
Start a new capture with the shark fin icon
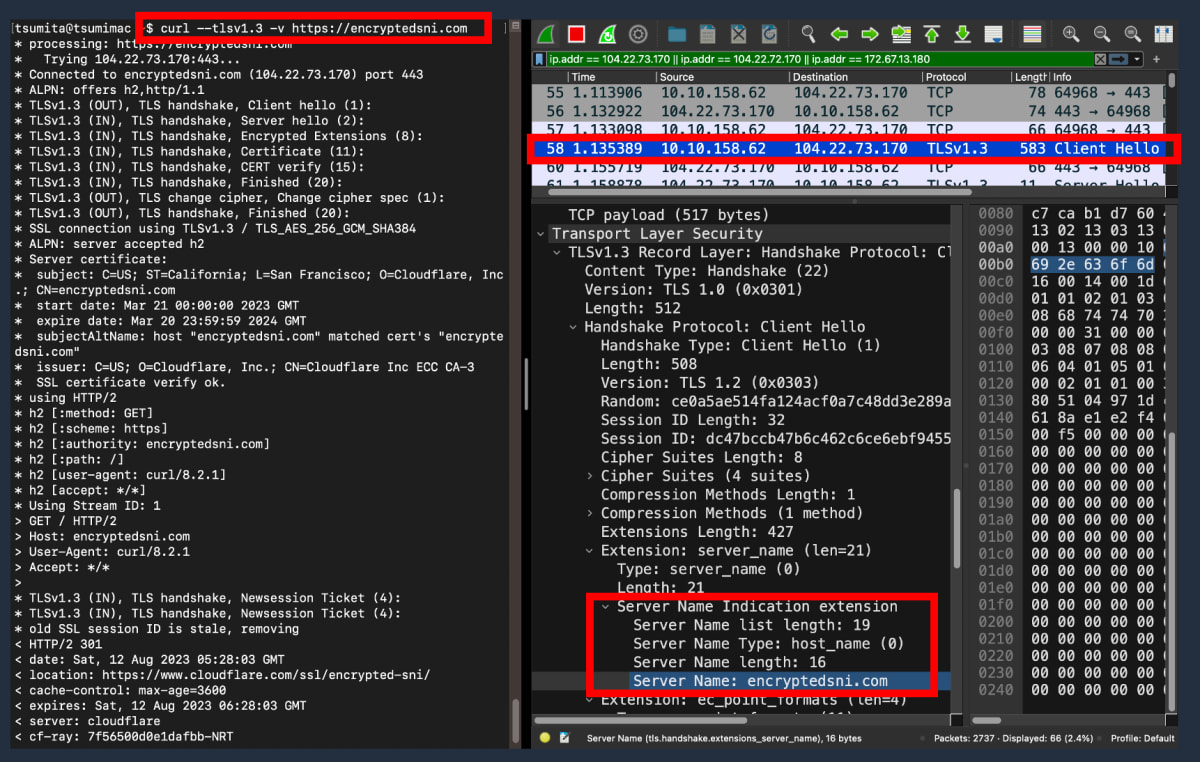click(546, 34)
